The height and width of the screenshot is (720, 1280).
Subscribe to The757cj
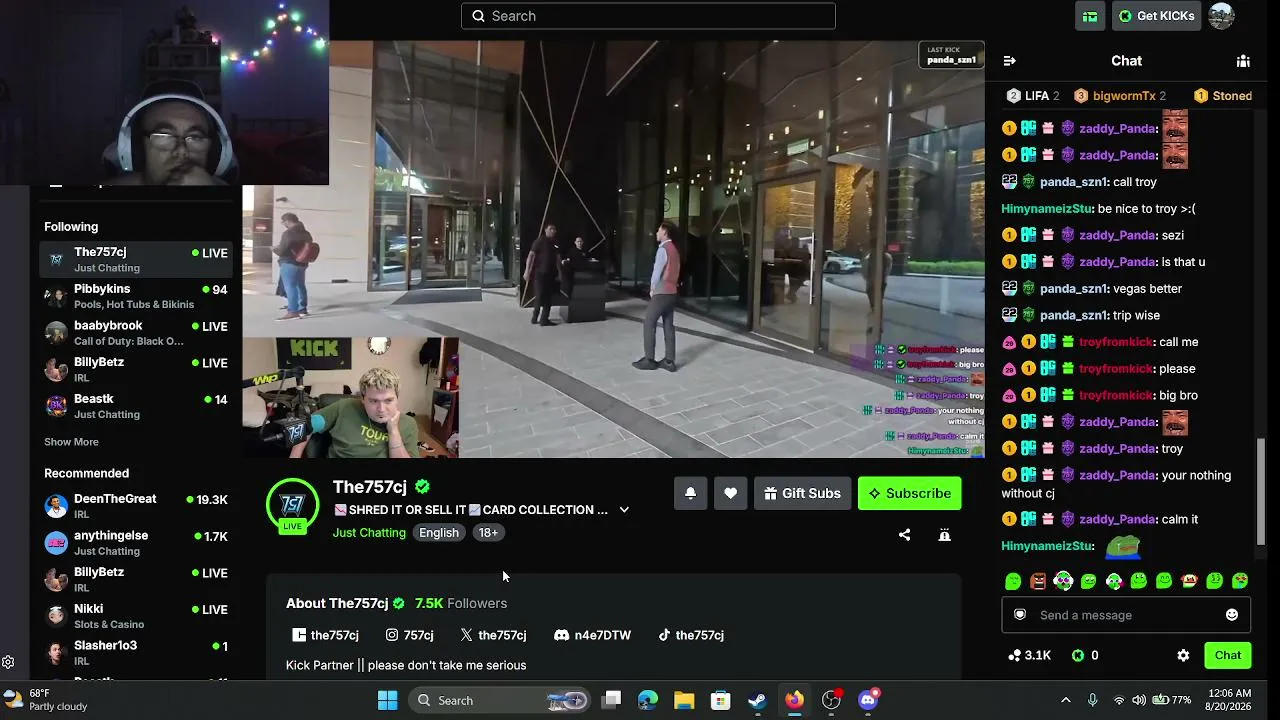coord(909,493)
